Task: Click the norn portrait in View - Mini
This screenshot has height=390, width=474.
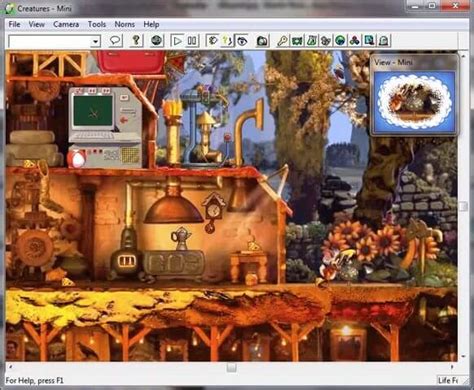Action: point(414,101)
